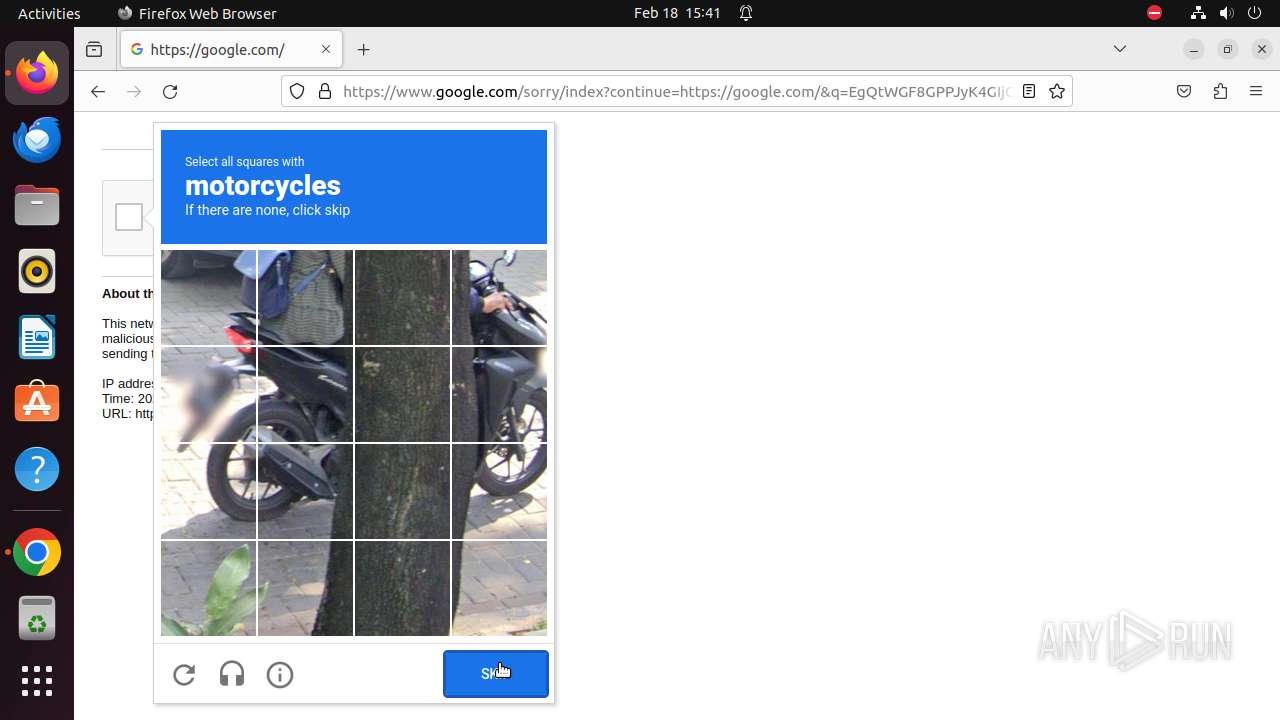Open the volume indicator
This screenshot has width=1280, height=720.
pyautogui.click(x=1227, y=13)
